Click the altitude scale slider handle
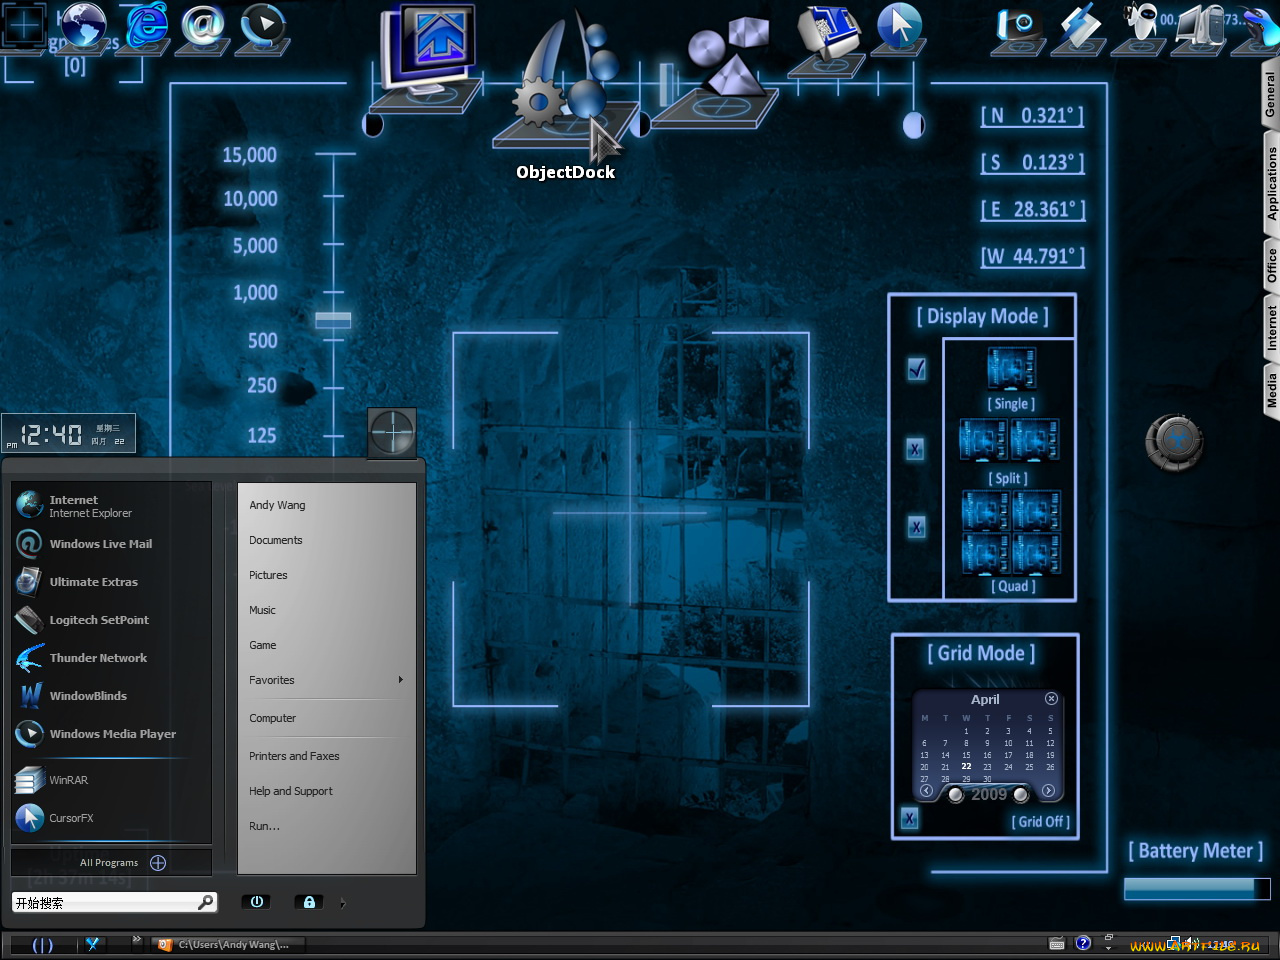 [x=333, y=320]
